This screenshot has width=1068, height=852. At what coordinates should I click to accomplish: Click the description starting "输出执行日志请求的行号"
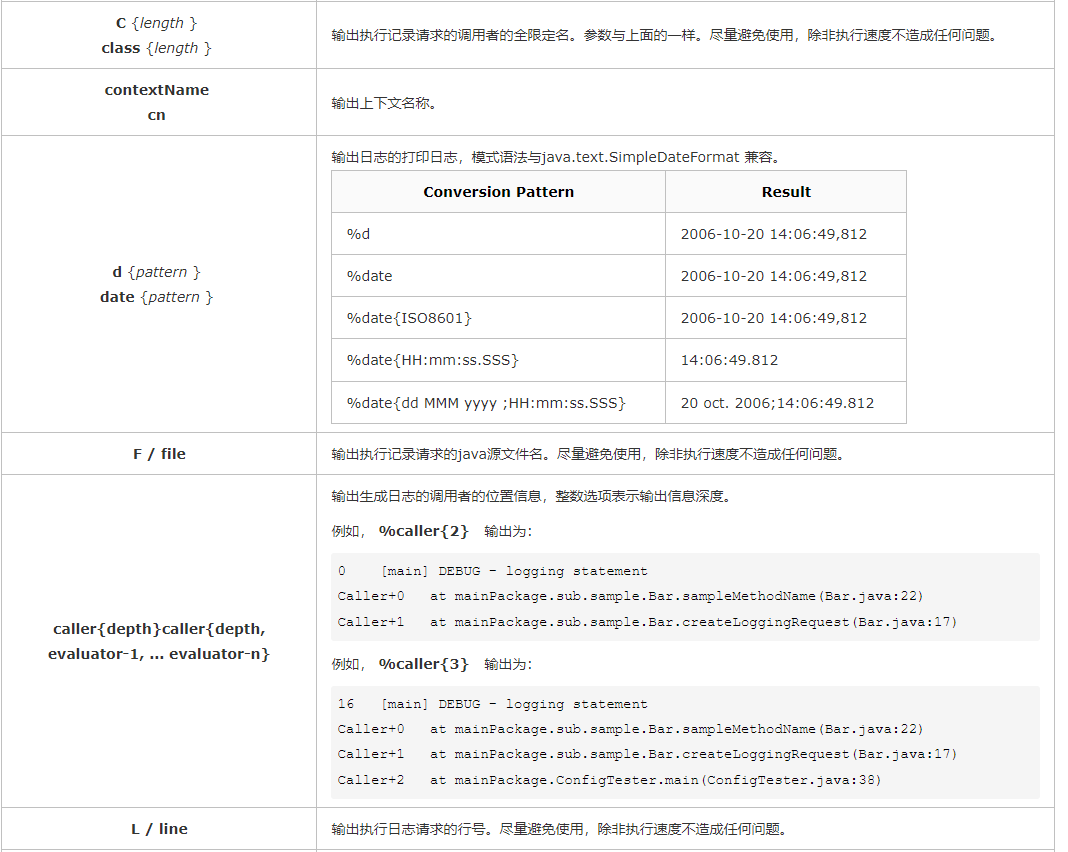560,829
